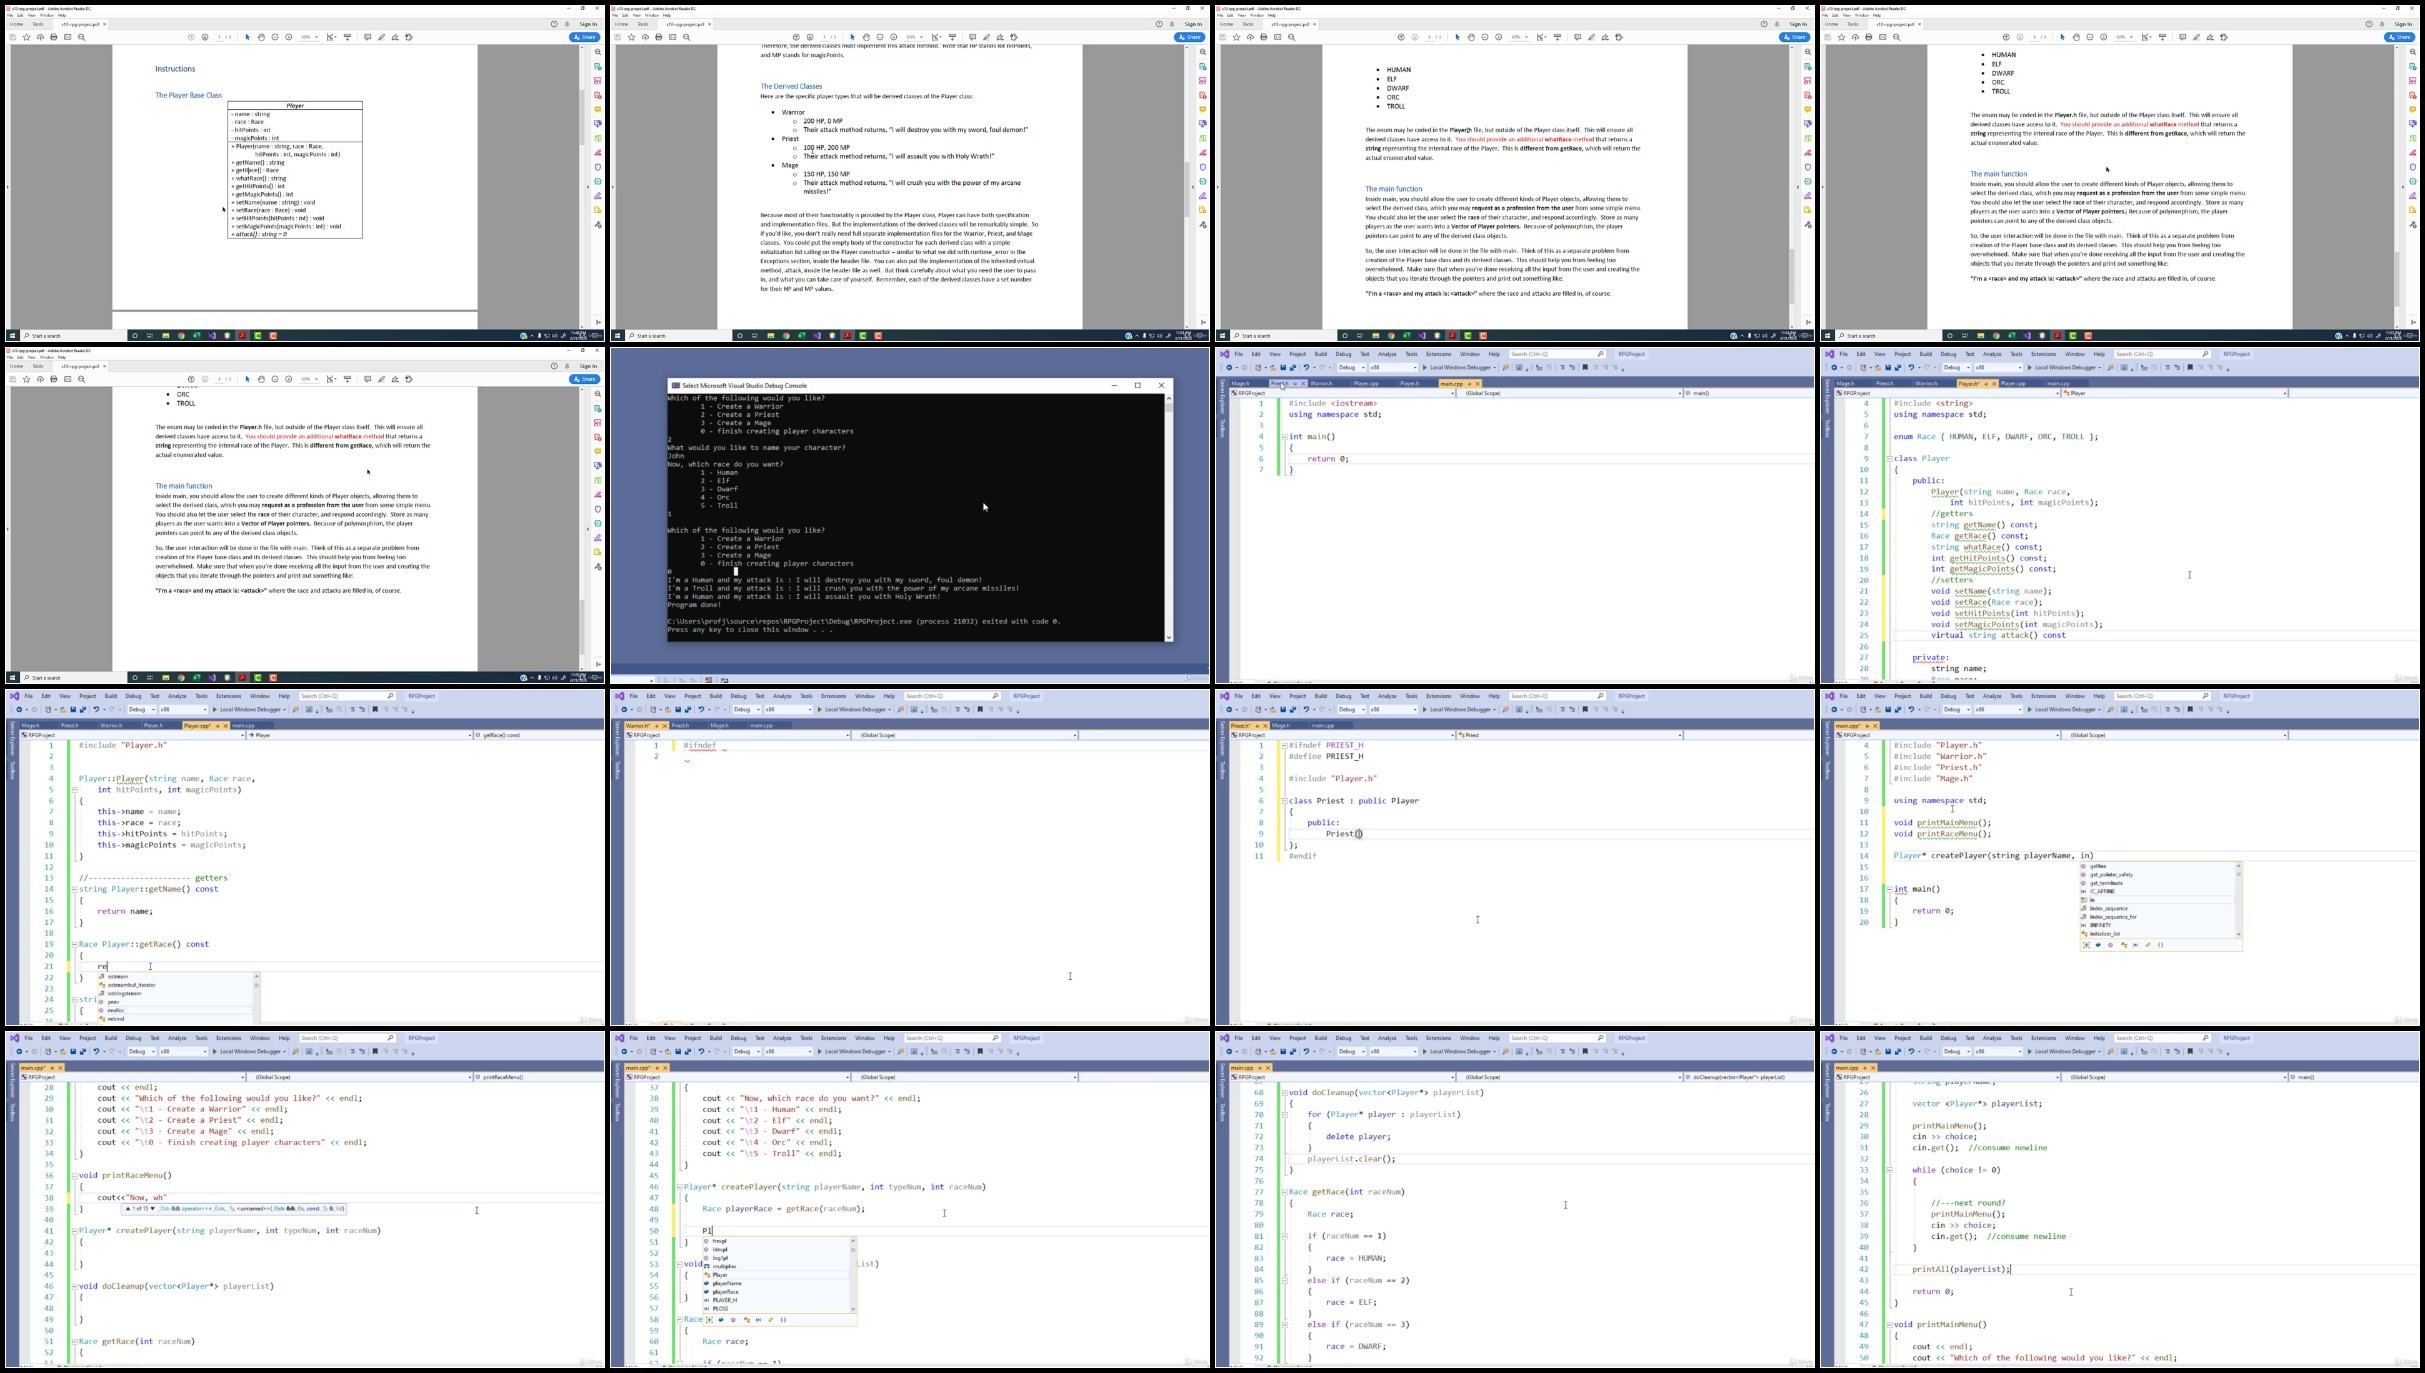Open x86 platform dropdown in seven-line main.cpp window

[x=1393, y=367]
